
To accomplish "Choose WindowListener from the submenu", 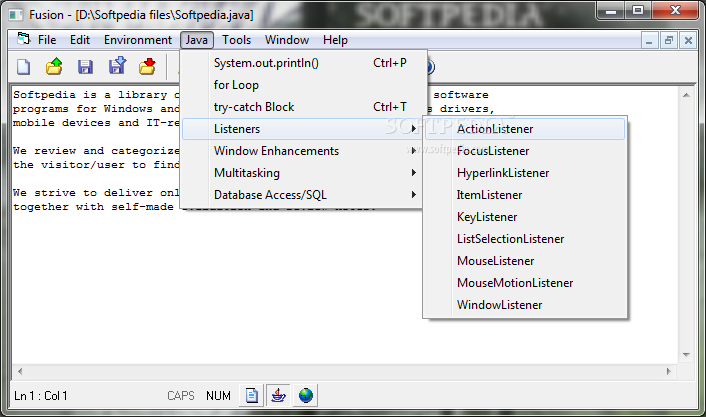I will coord(525,305).
